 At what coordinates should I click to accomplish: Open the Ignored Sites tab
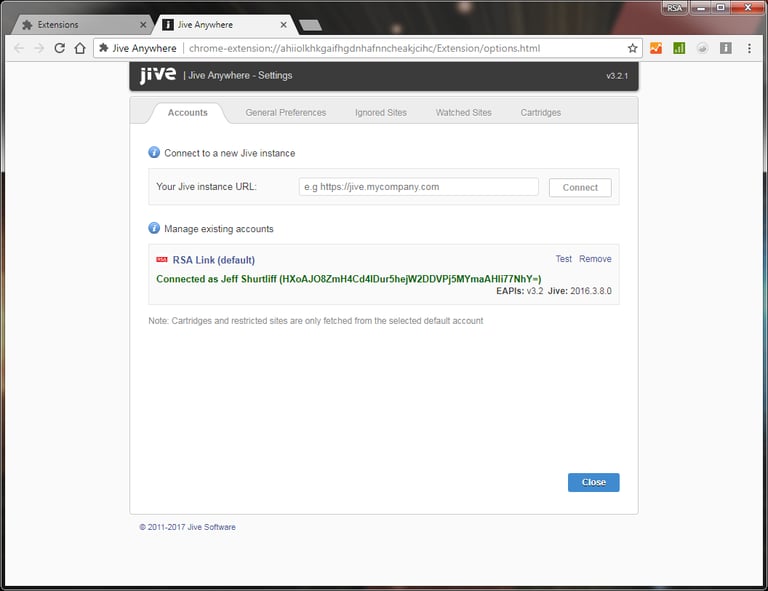381,113
